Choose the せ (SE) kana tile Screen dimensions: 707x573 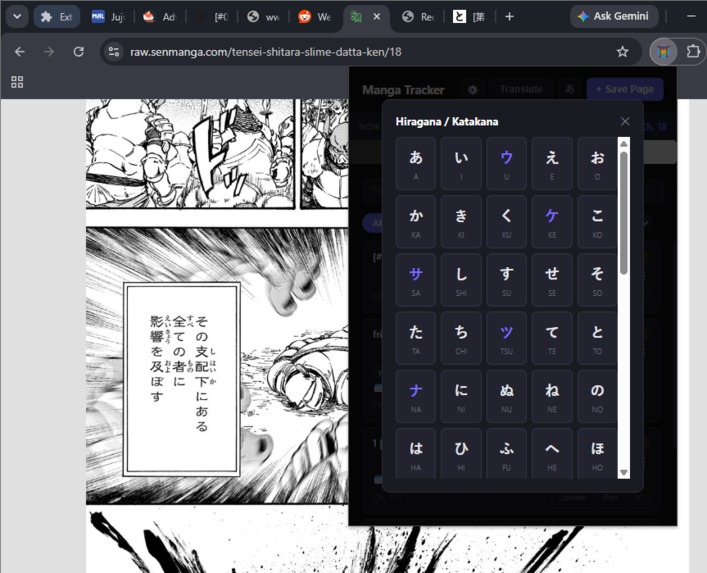[552, 280]
